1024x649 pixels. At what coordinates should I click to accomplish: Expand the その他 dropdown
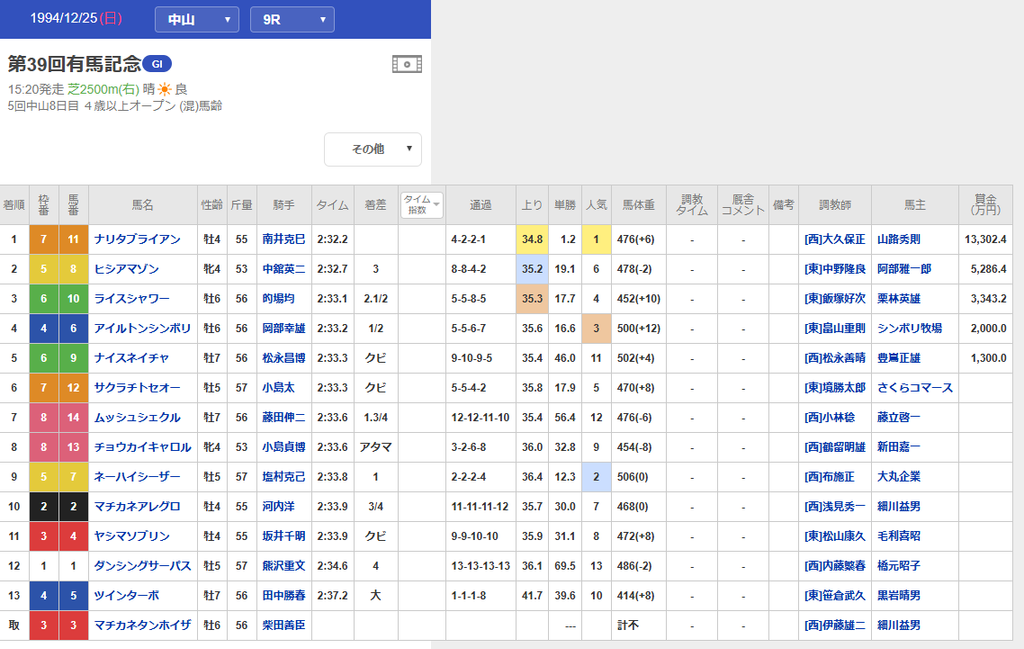373,149
